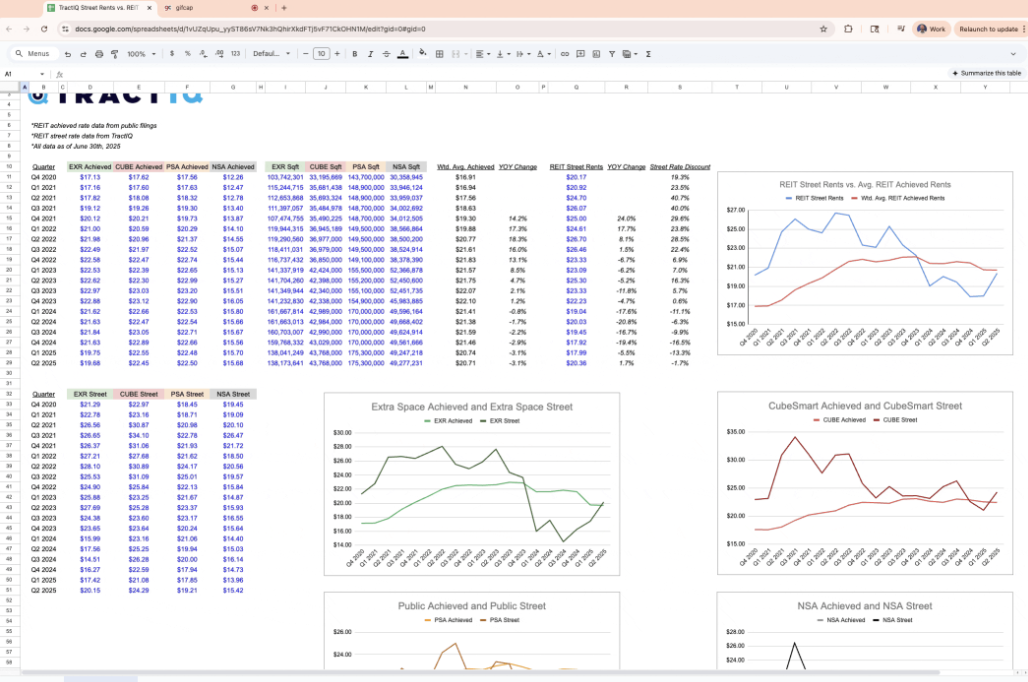Image resolution: width=1028 pixels, height=682 pixels.
Task: Expand the Name box dropdown arrow
Action: 44,74
